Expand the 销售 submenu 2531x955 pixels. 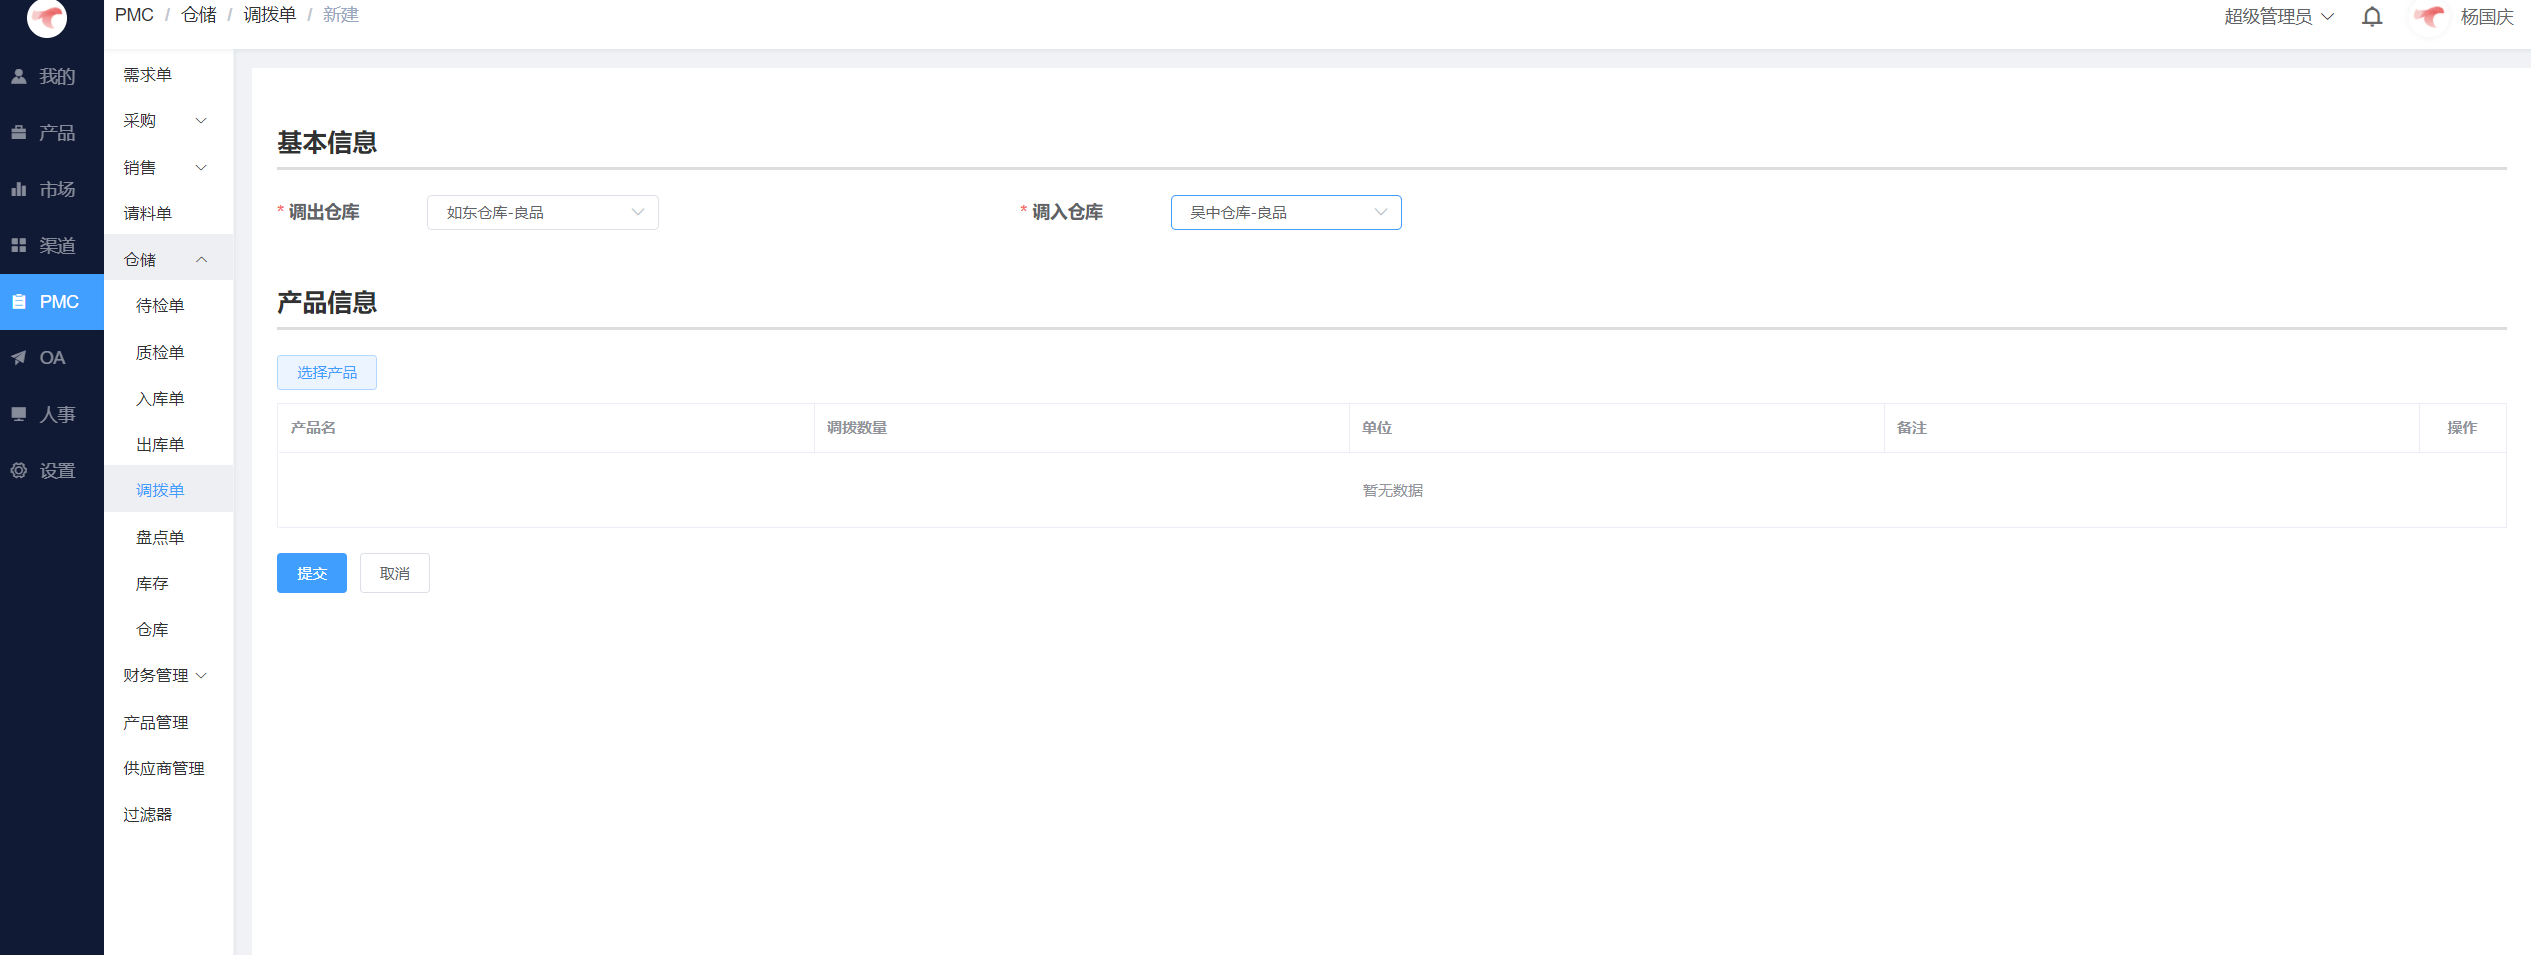point(168,168)
